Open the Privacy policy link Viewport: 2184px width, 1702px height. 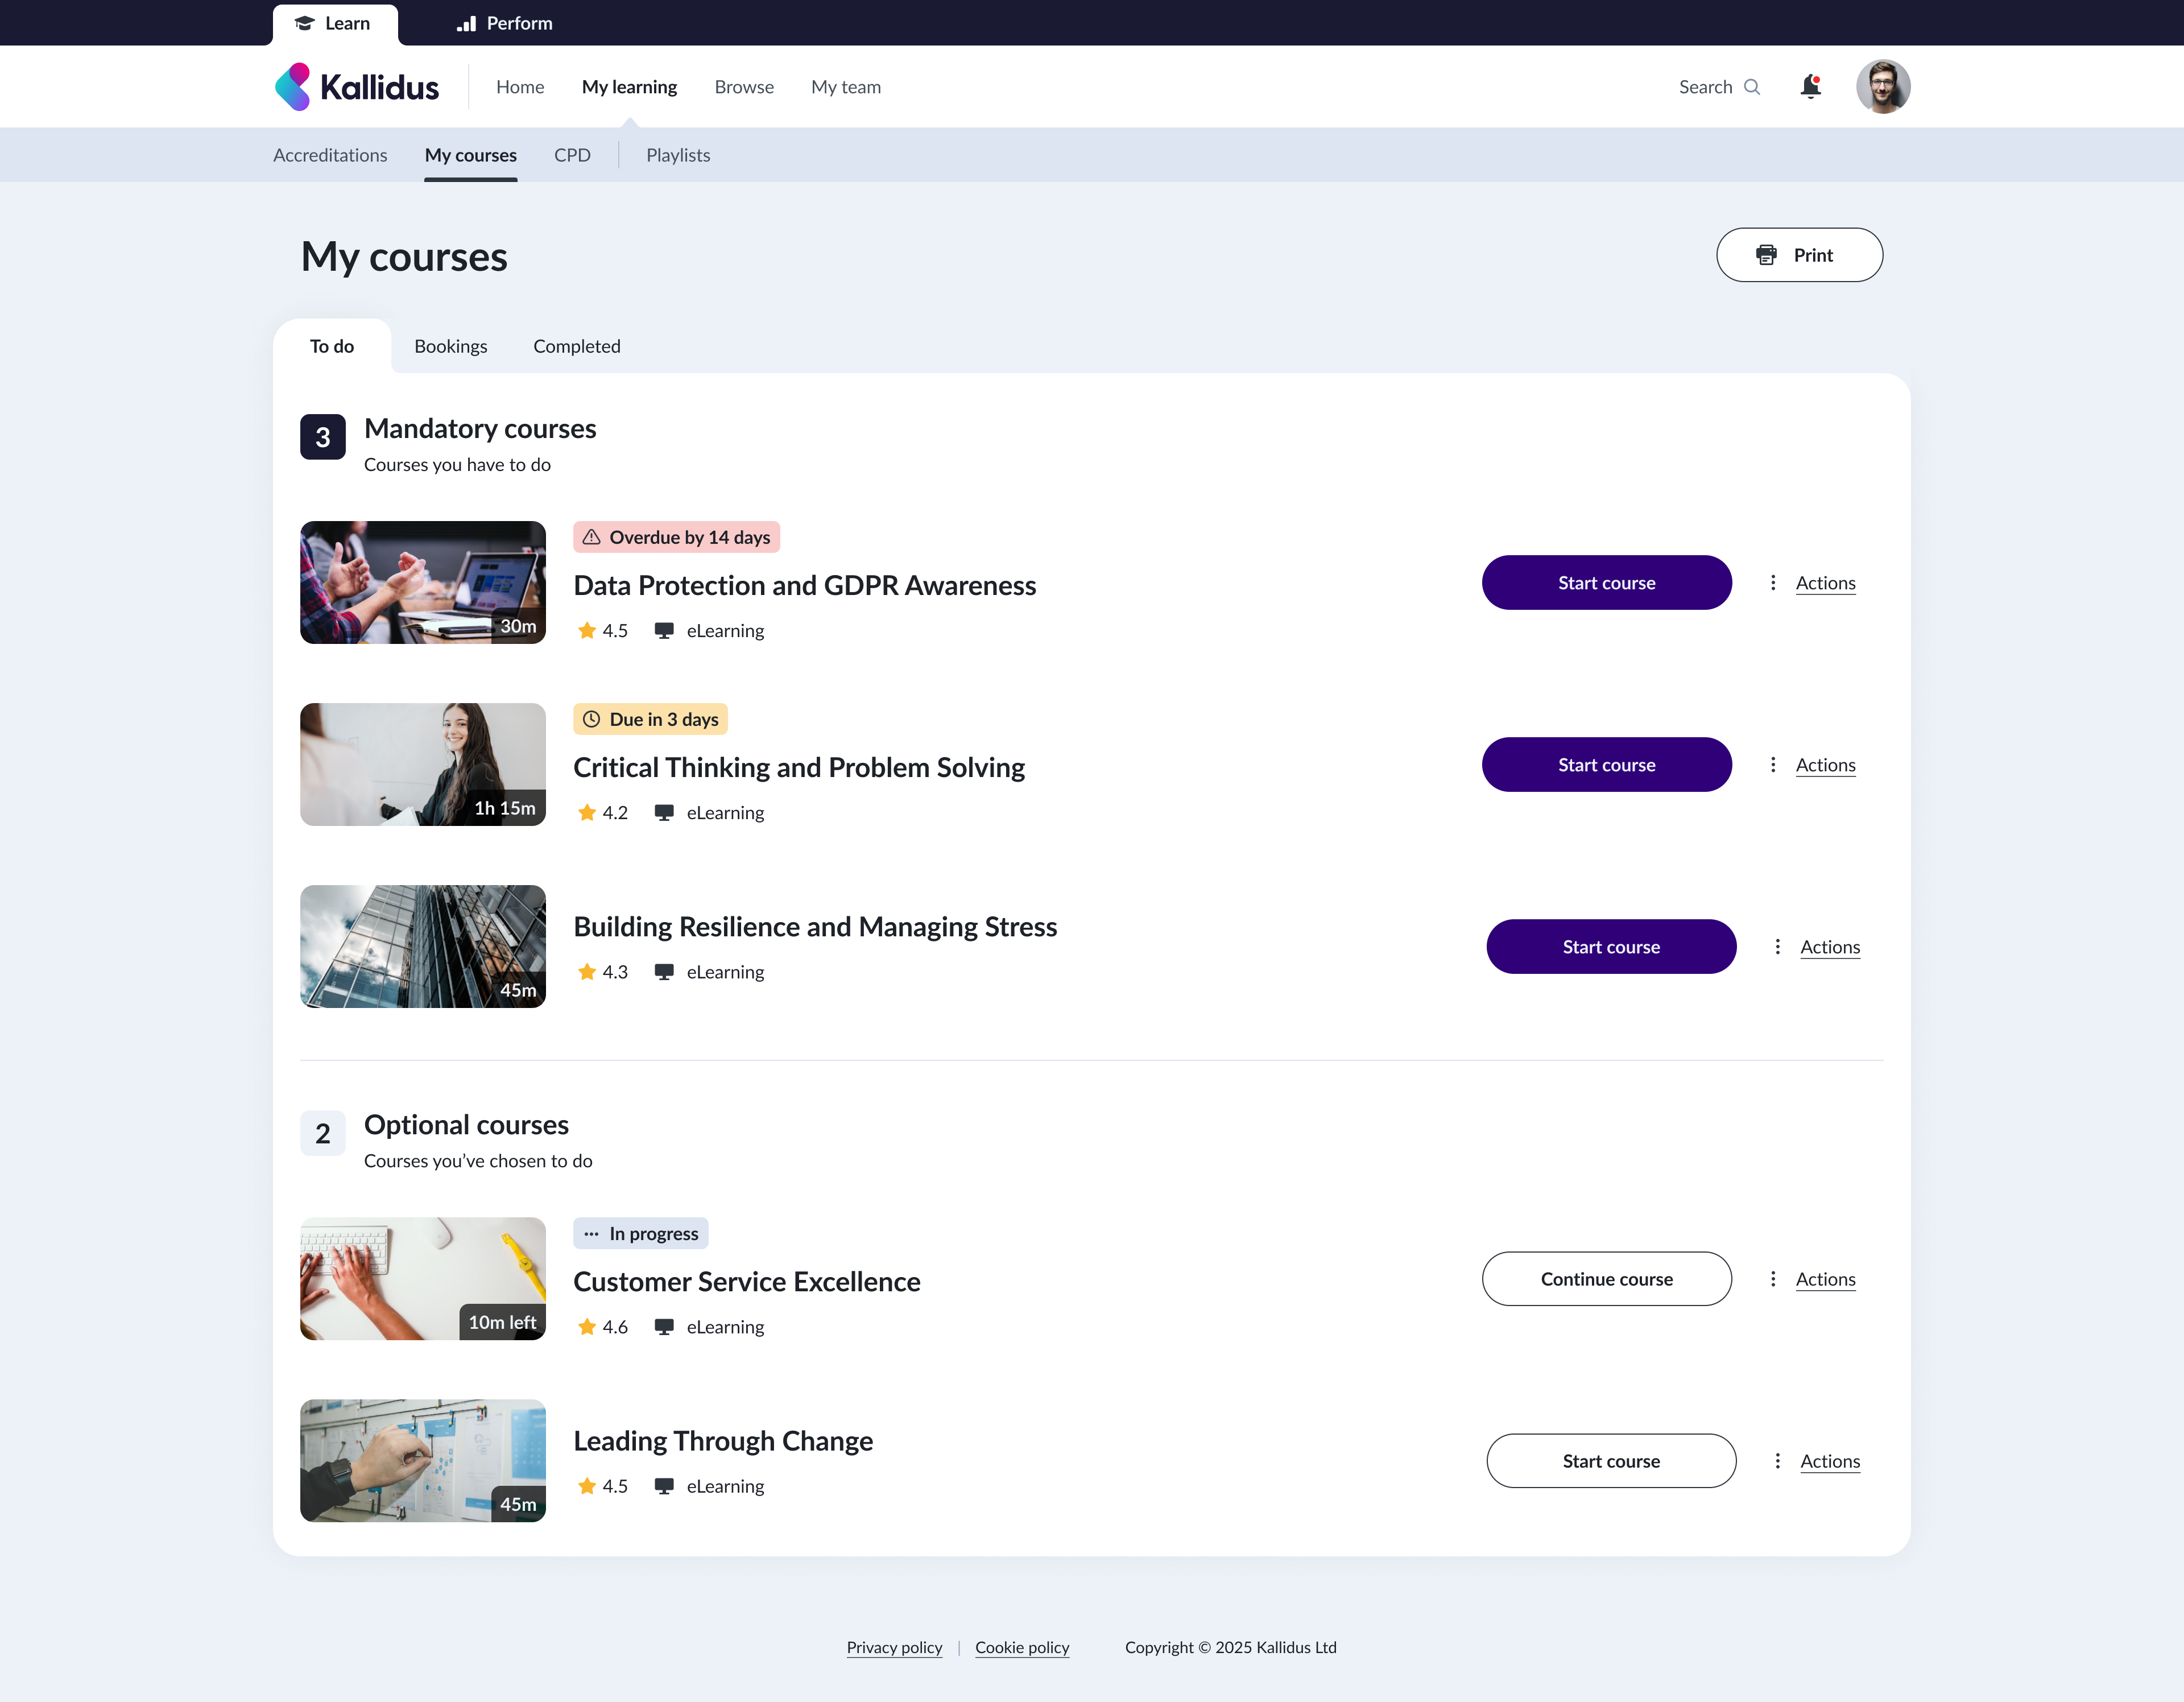click(x=894, y=1647)
